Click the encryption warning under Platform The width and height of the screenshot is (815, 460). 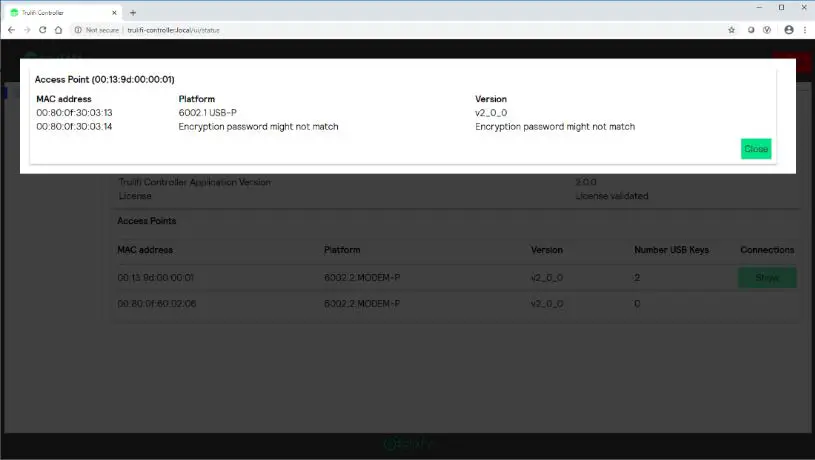point(258,126)
